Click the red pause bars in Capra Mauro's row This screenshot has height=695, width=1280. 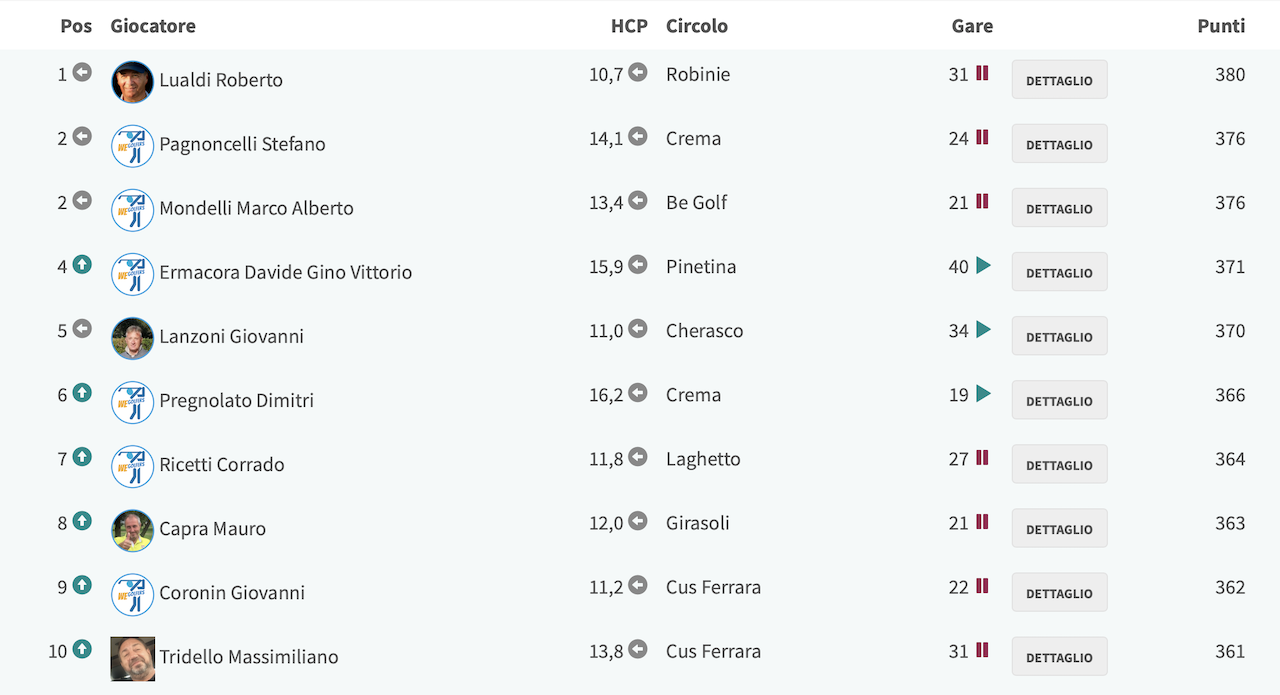tap(982, 522)
